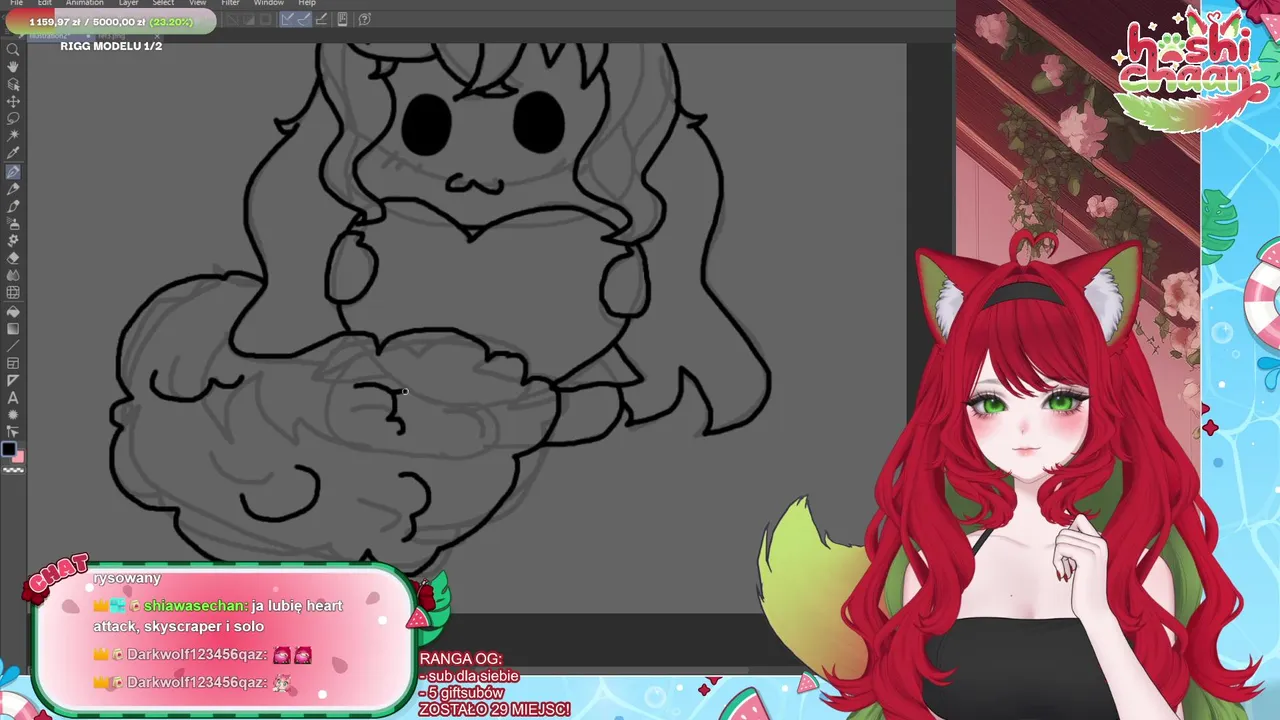Screen dimensions: 1280x720
Task: Select the Auto select magic wand tool
Action: 13,135
